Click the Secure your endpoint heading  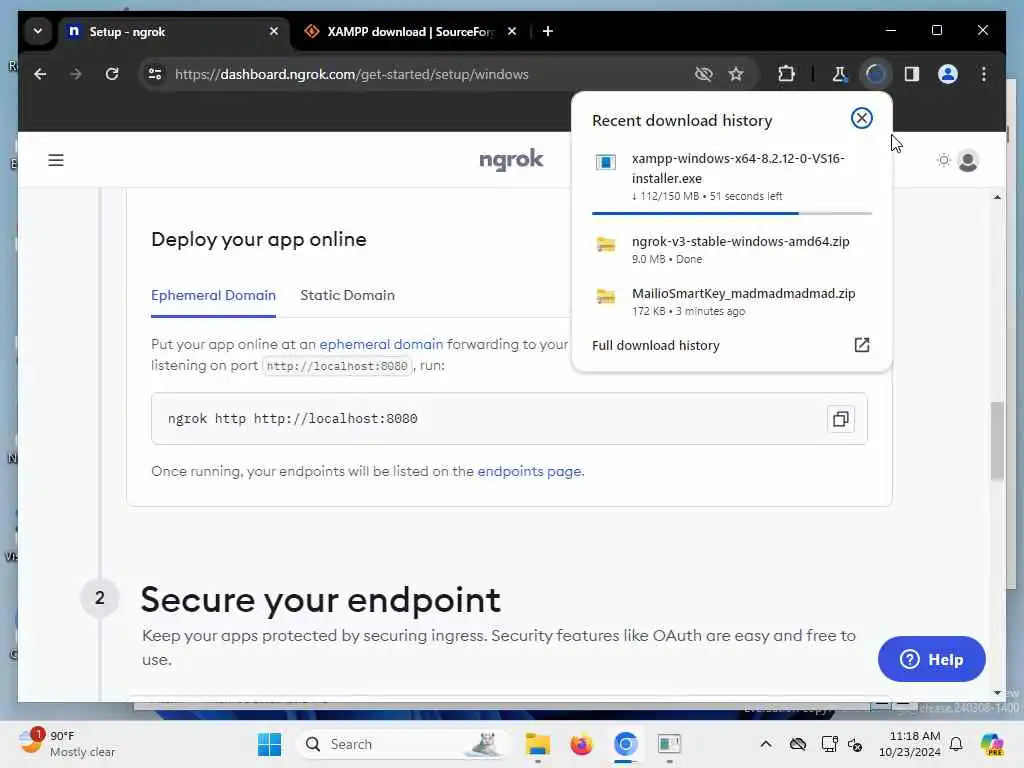320,600
